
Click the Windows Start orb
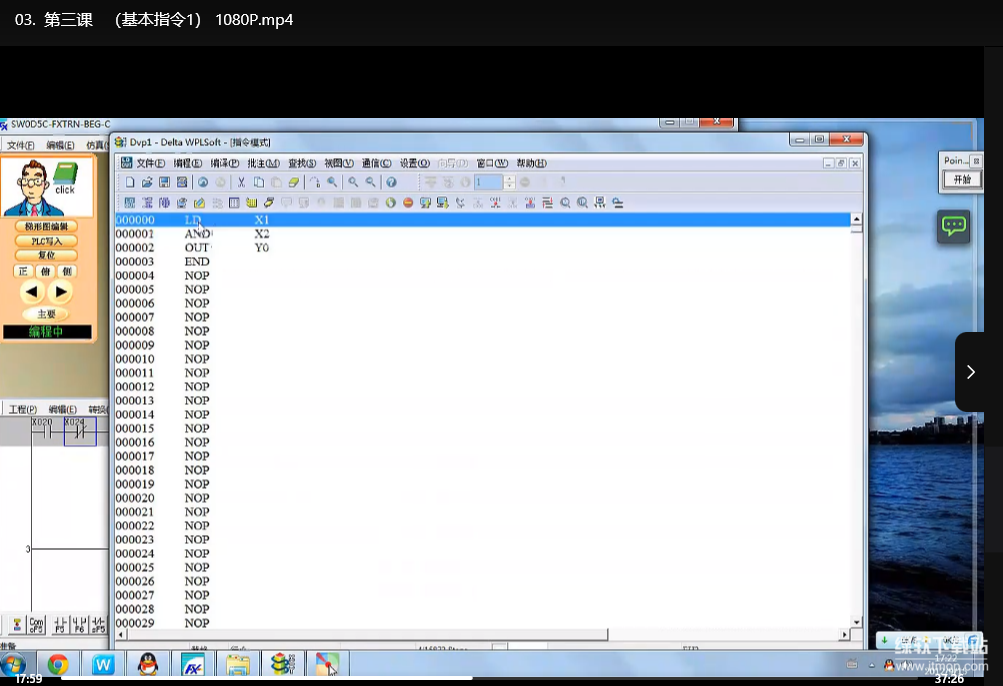[x=13, y=664]
